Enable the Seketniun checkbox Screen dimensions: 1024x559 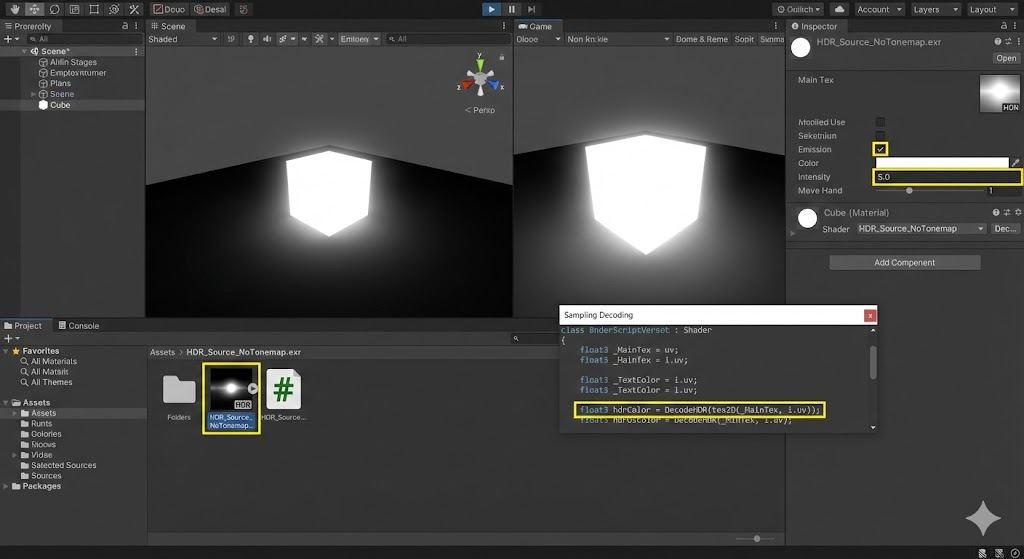click(880, 136)
